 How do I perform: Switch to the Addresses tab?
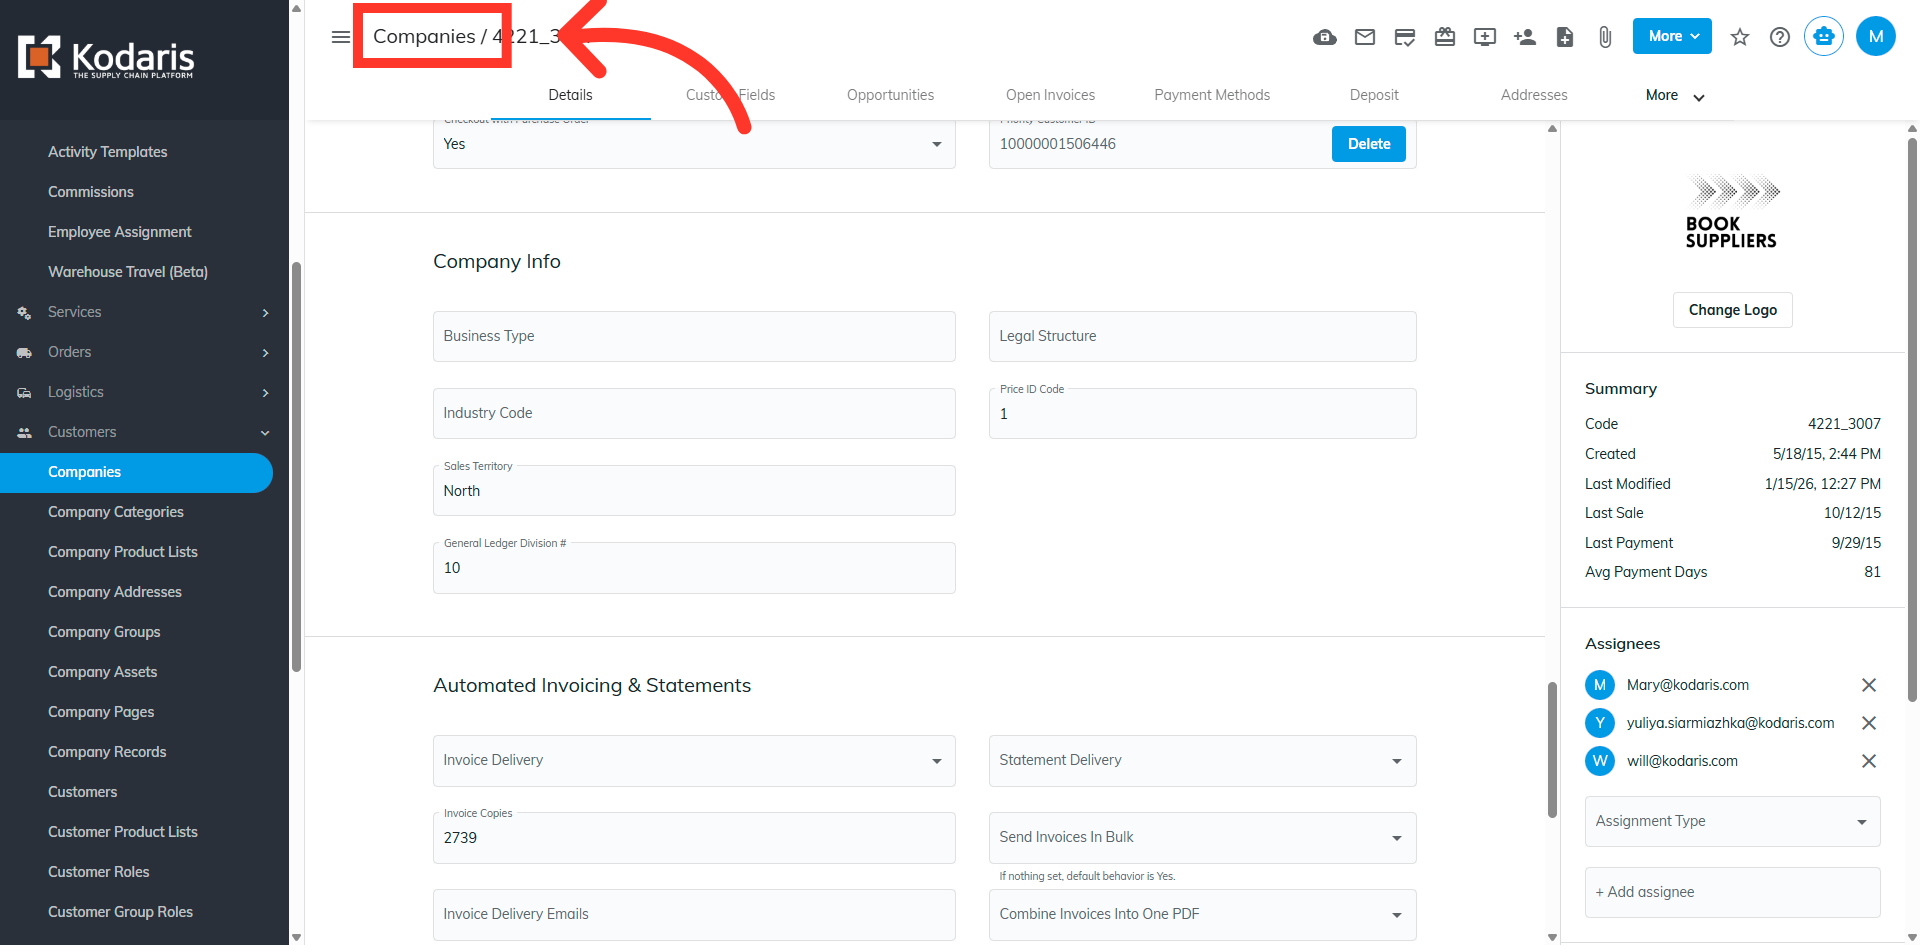(x=1534, y=95)
